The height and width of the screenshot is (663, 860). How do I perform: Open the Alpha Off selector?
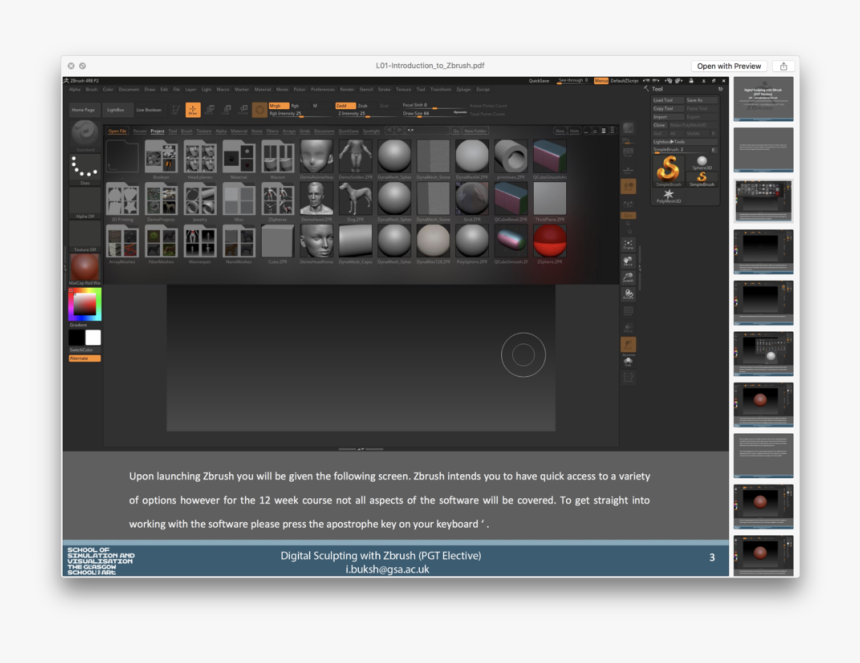pos(85,203)
